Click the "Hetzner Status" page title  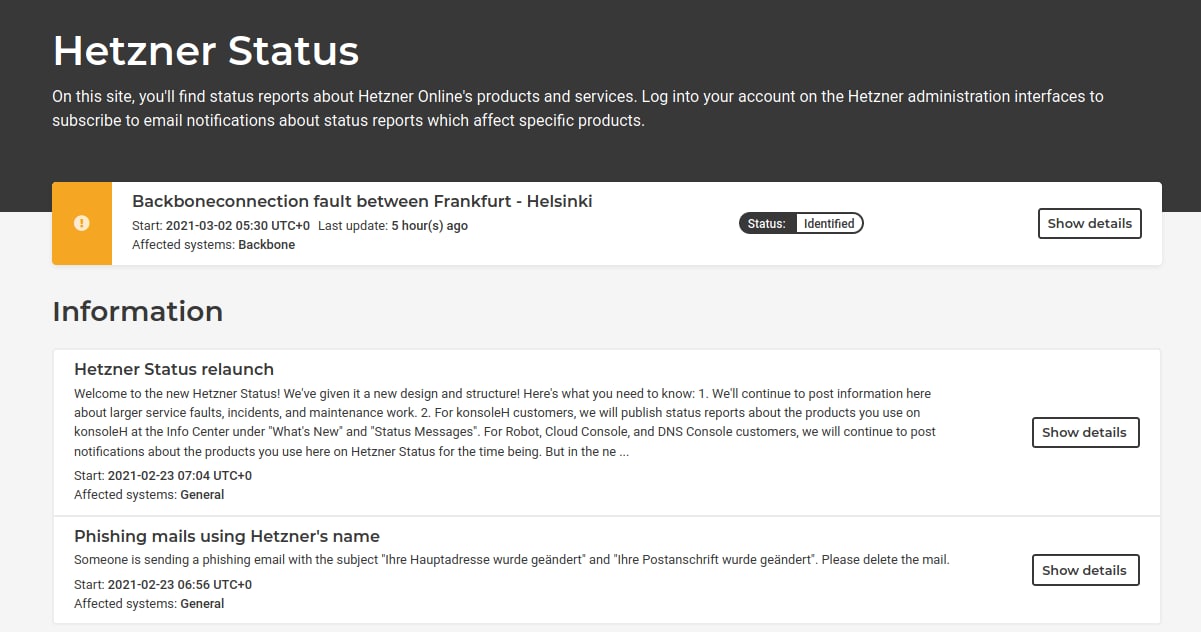[x=206, y=50]
